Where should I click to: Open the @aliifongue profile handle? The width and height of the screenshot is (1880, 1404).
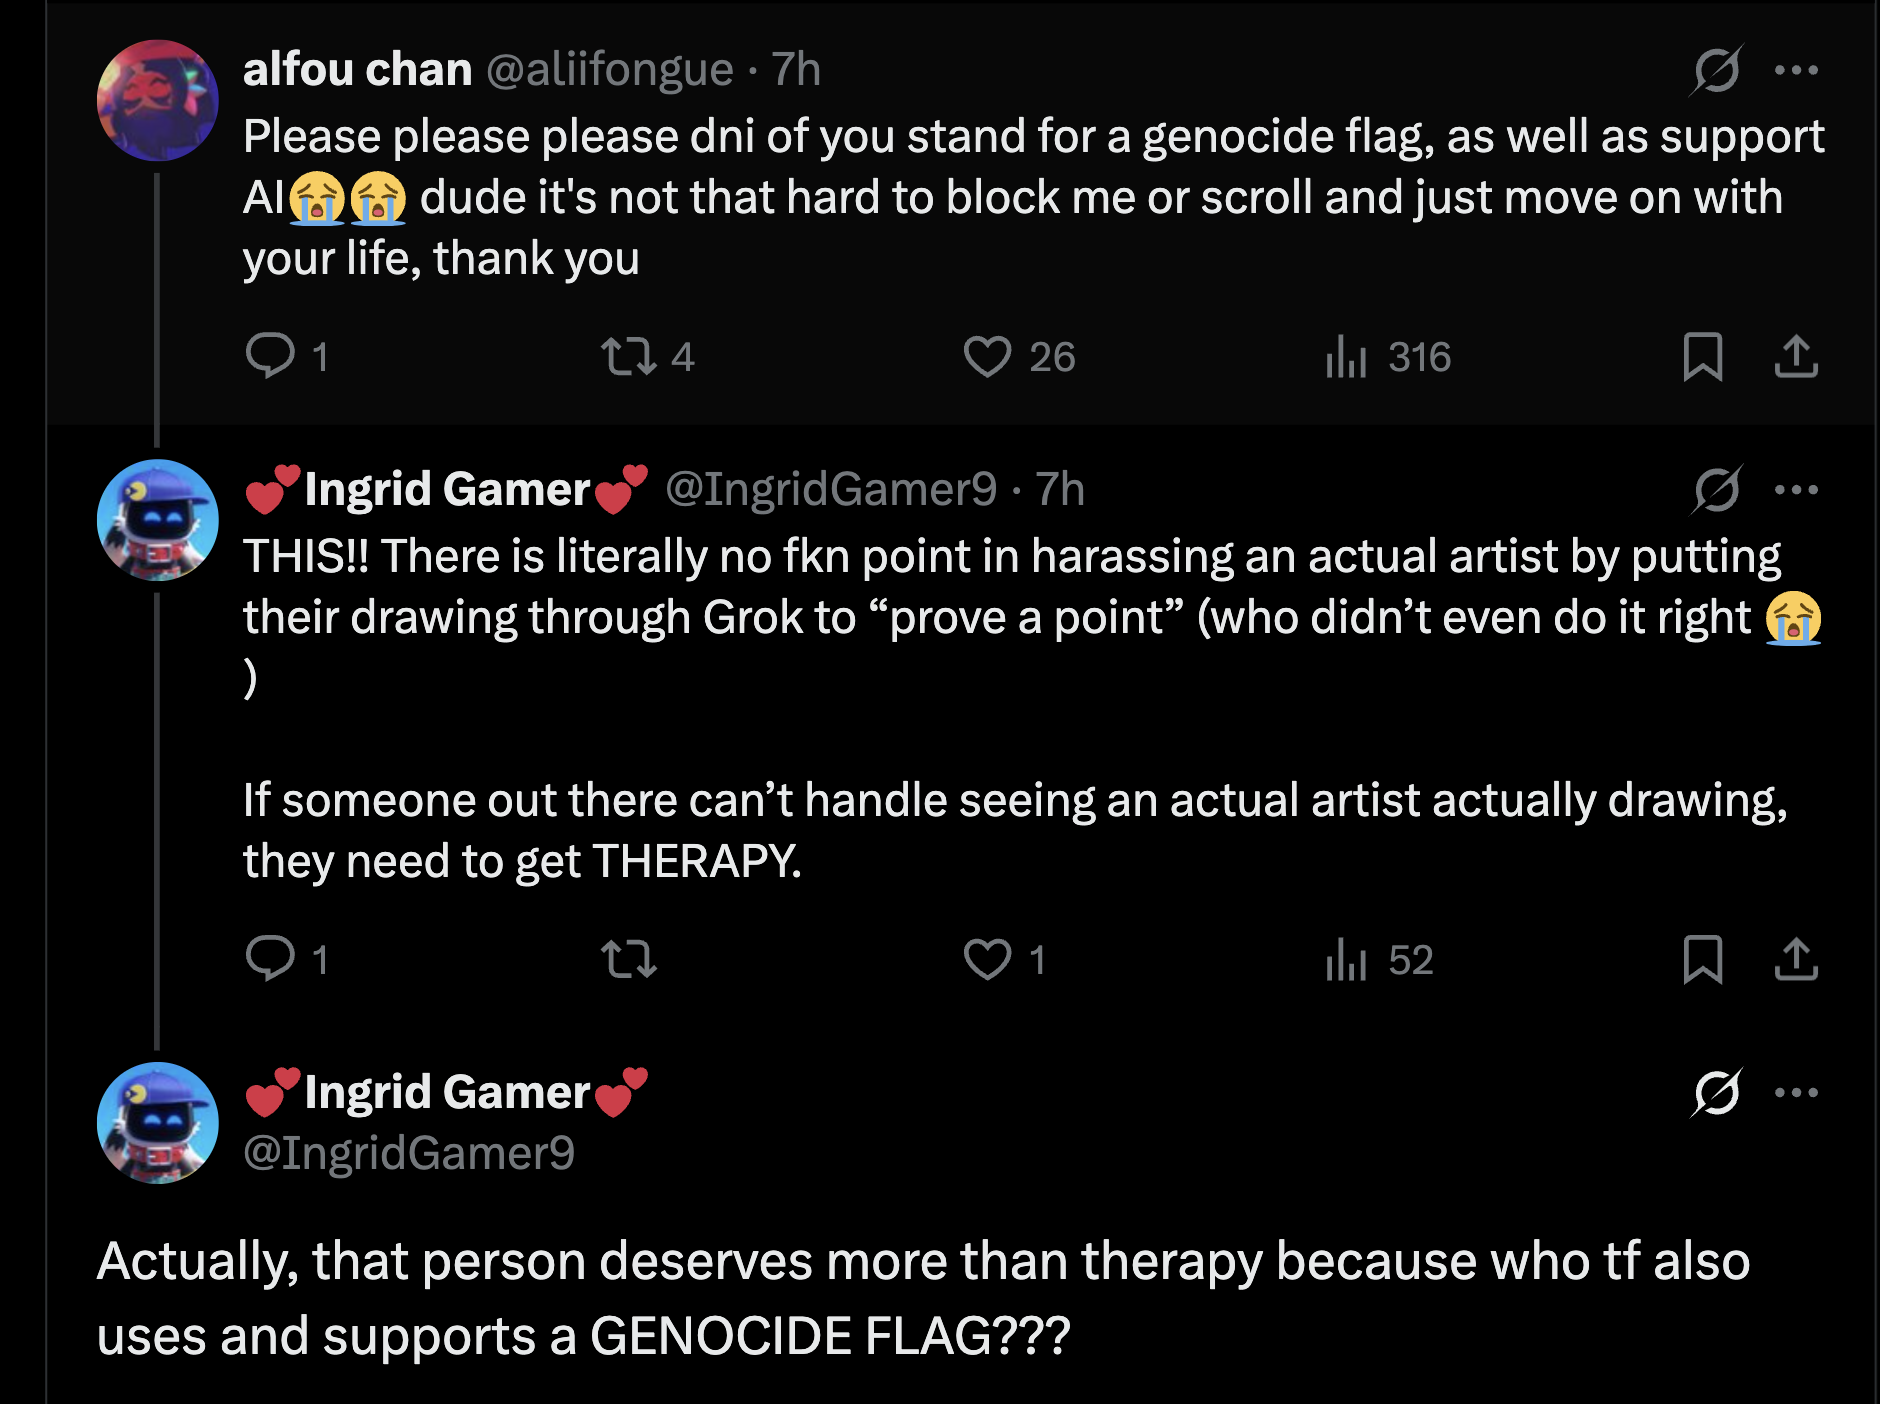click(609, 70)
